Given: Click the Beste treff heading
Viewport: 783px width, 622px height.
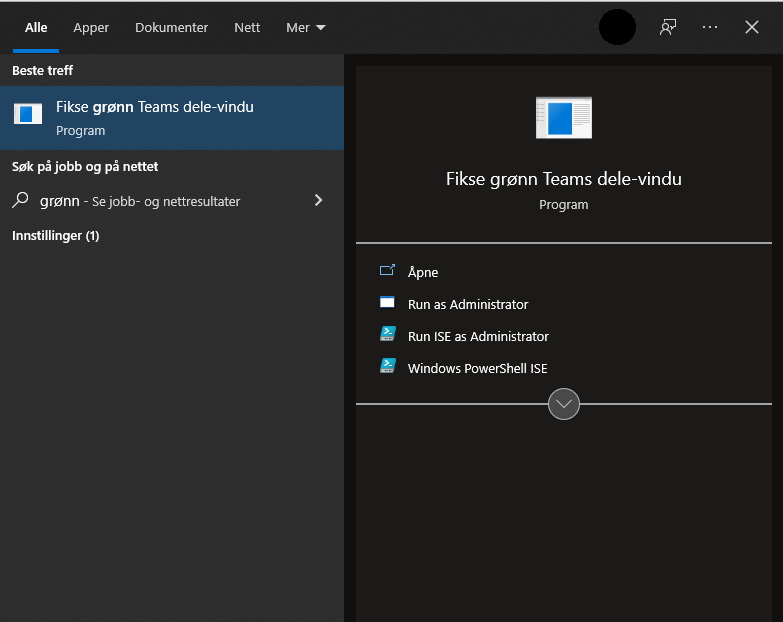Looking at the screenshot, I should coord(42,70).
